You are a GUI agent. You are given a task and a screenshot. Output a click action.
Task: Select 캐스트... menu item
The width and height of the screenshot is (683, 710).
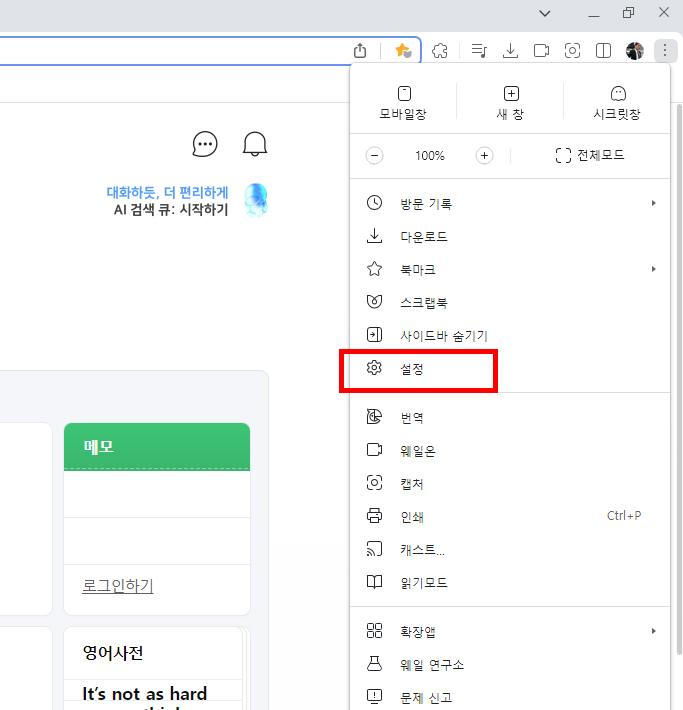510,550
